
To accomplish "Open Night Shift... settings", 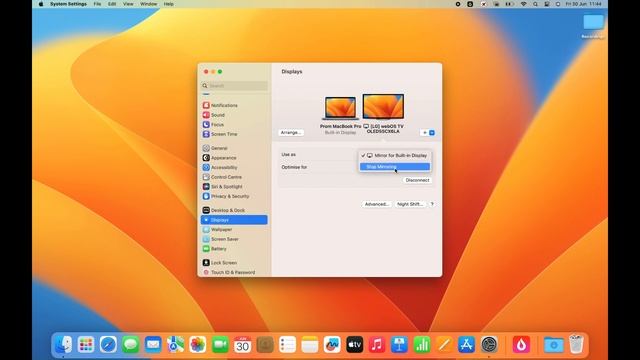I will [x=410, y=204].
